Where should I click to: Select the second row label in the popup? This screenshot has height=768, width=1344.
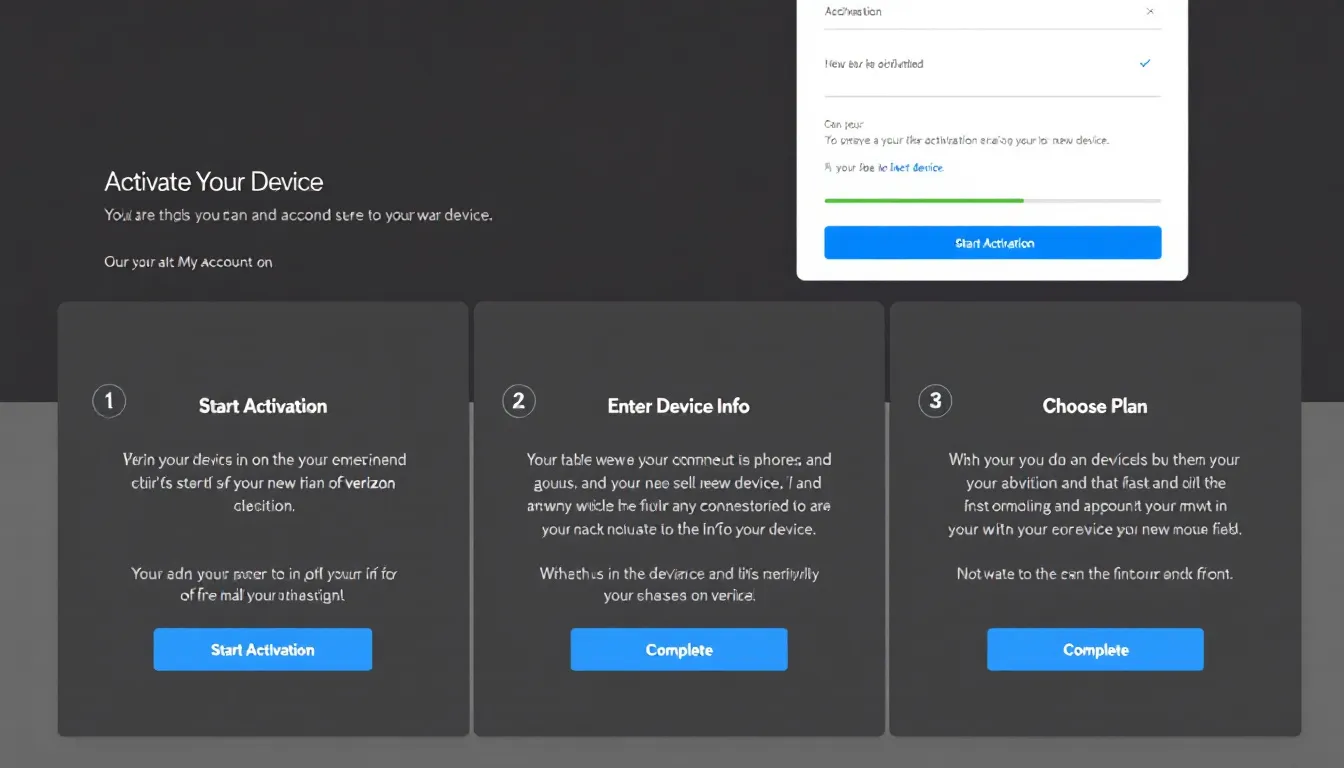874,64
